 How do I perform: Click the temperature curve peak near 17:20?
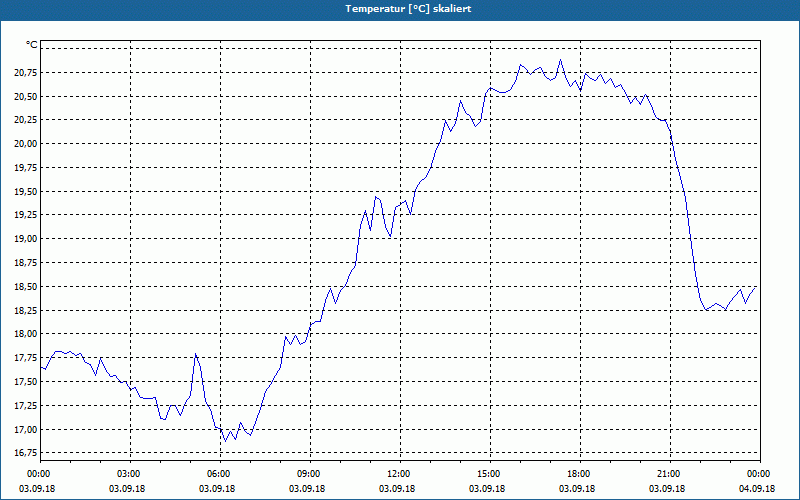[x=560, y=60]
